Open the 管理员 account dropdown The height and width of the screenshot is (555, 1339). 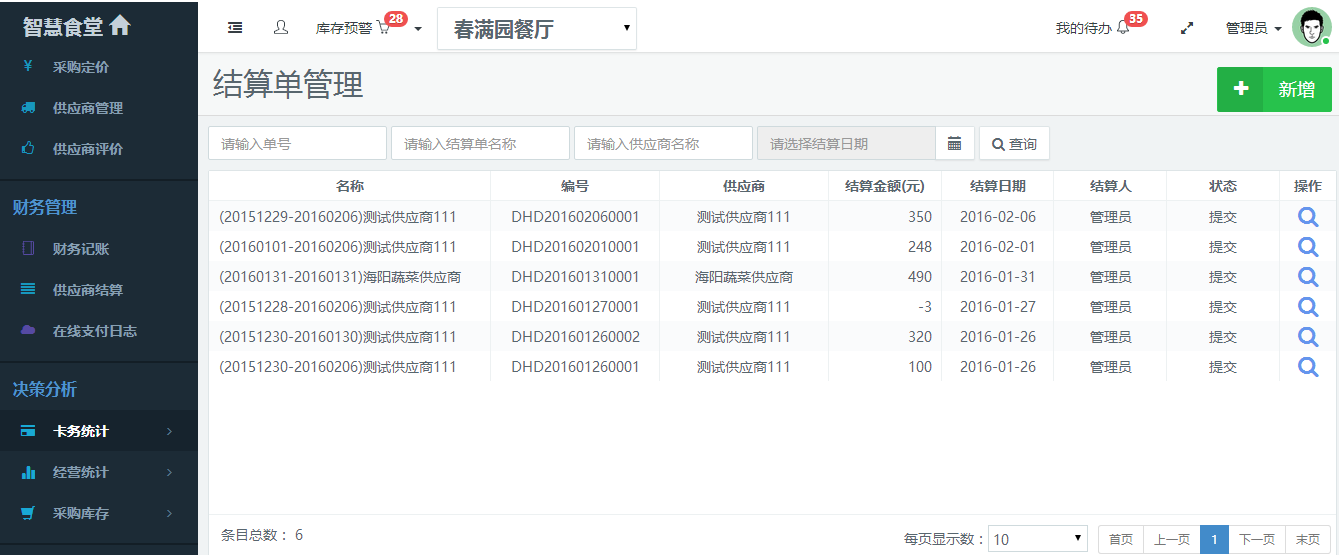(x=1254, y=29)
